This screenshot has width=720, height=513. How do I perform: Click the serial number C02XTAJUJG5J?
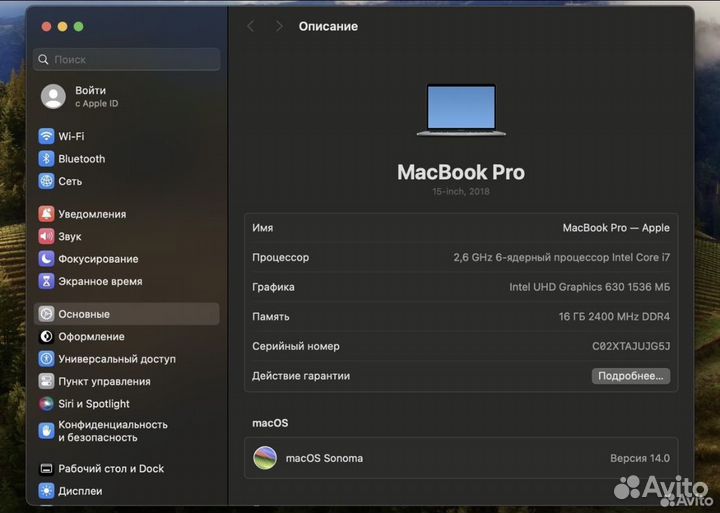click(x=631, y=346)
